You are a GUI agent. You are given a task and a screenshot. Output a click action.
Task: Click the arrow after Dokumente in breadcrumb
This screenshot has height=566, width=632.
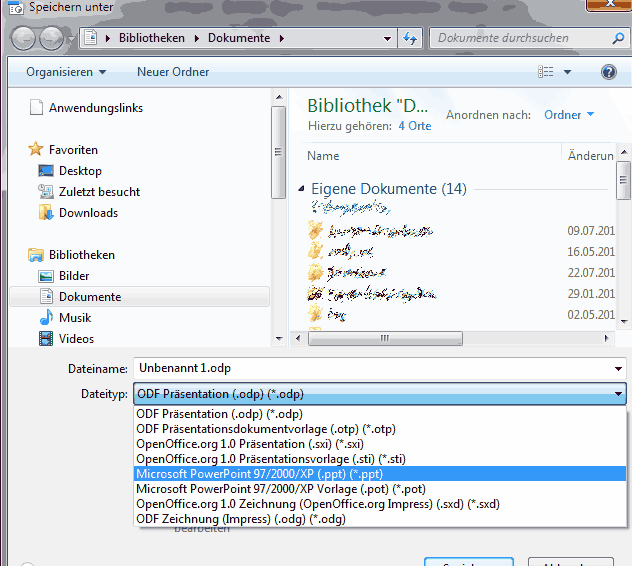(x=282, y=38)
